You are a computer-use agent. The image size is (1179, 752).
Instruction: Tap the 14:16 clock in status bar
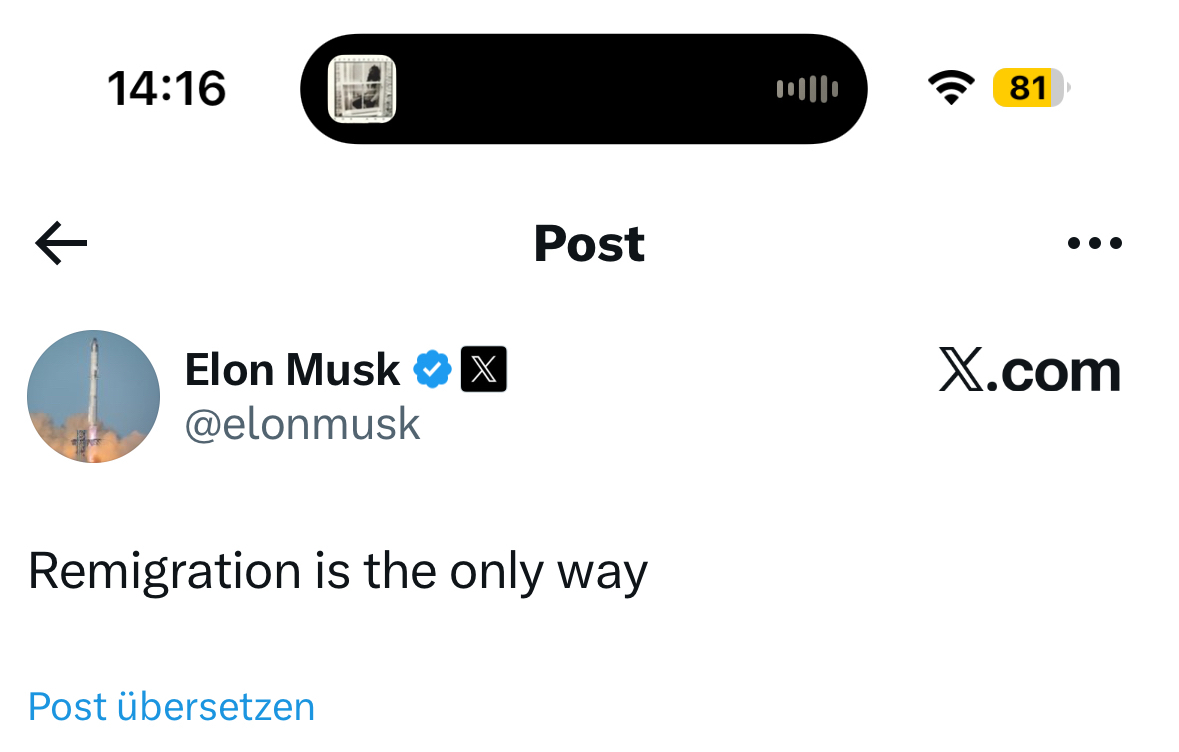(166, 89)
